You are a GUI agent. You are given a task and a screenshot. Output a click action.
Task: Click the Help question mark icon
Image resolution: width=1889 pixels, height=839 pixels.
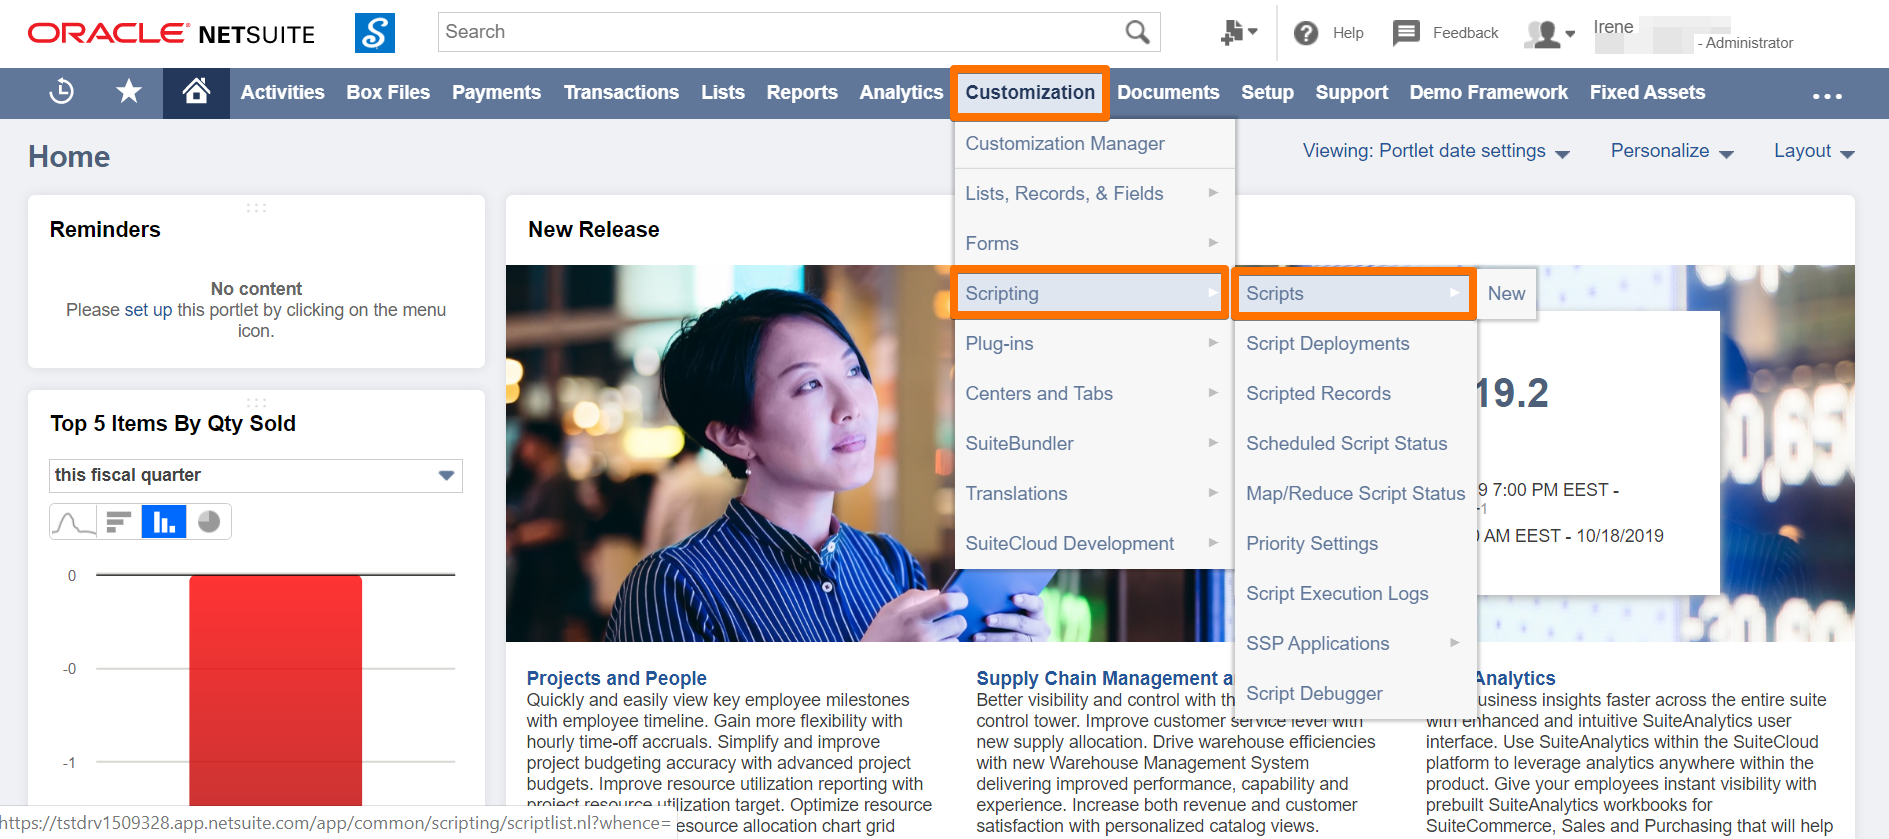click(1305, 33)
